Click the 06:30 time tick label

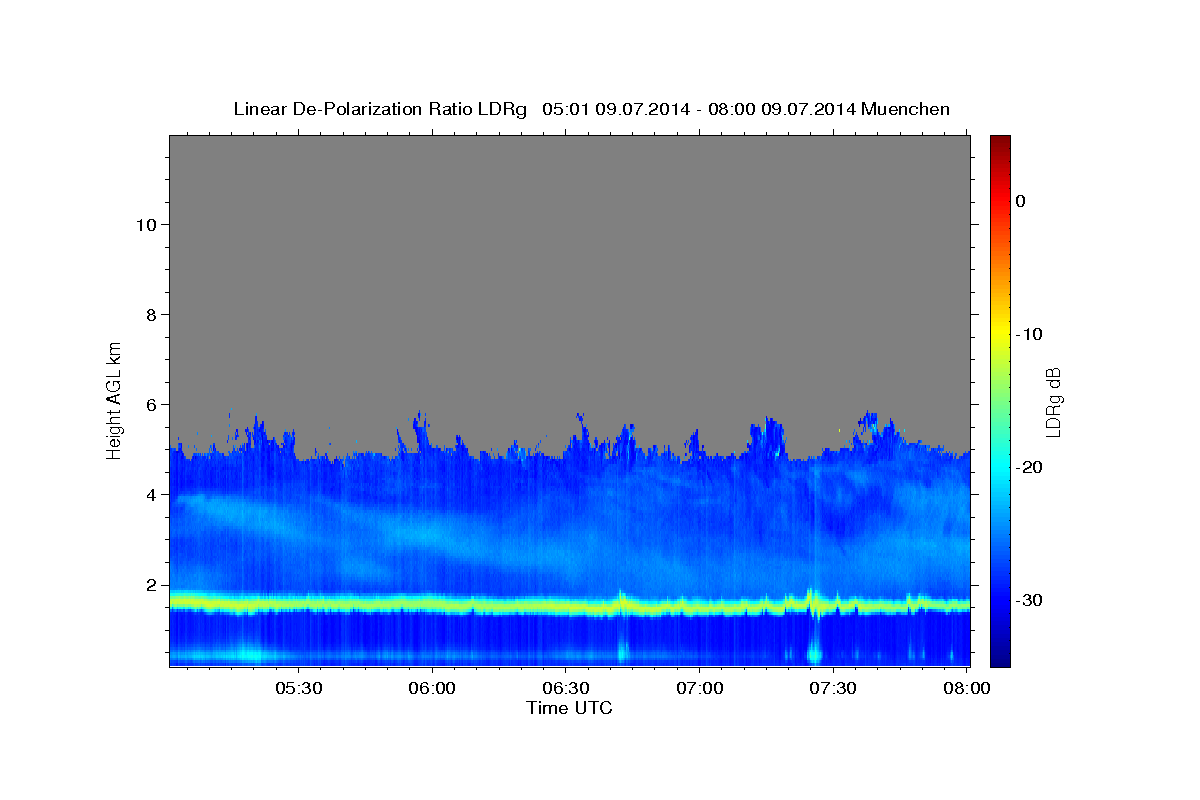click(565, 689)
